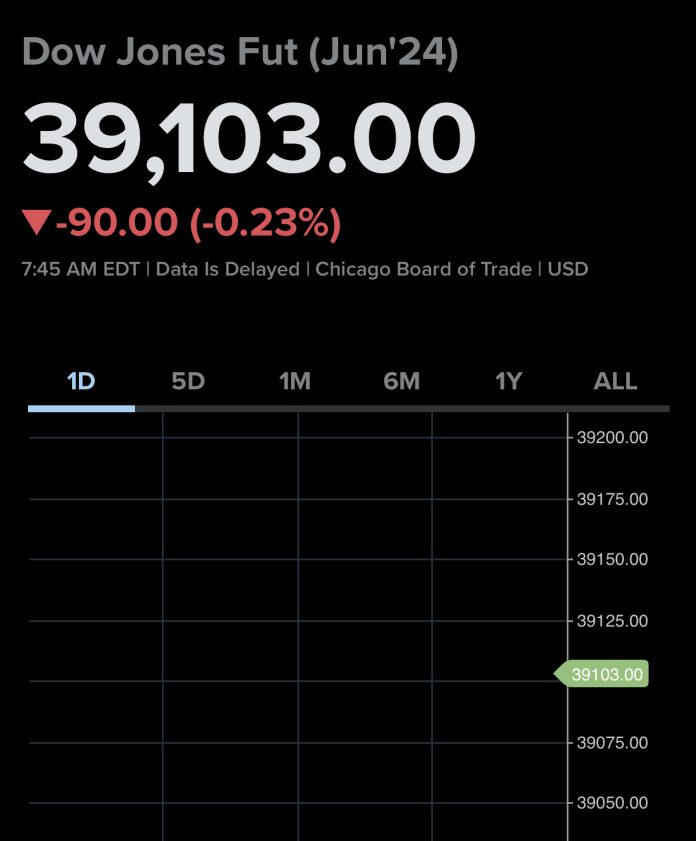
Task: Click the 39075.00 axis price label
Action: [x=612, y=742]
